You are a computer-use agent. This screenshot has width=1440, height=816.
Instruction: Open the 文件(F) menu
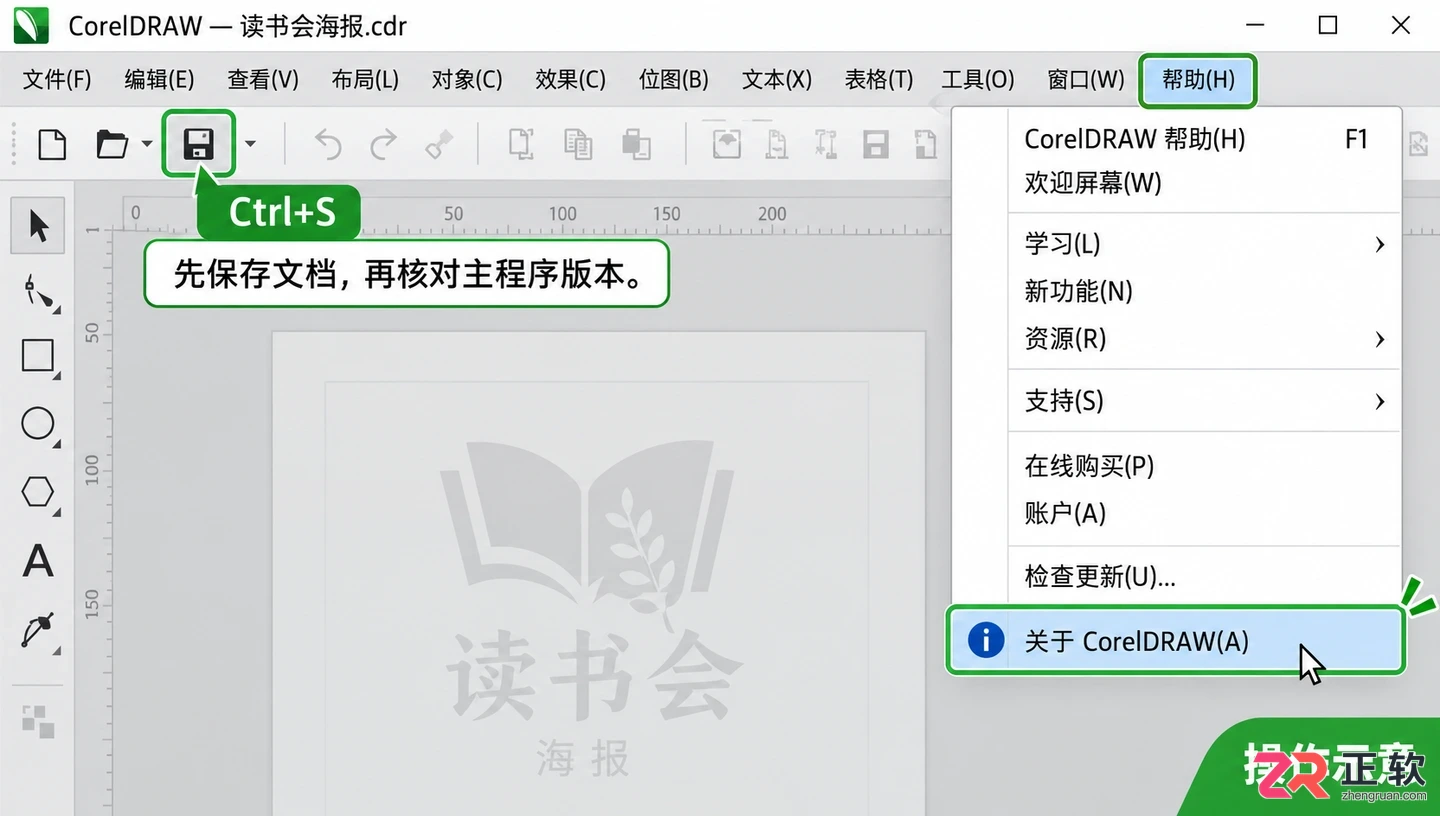tap(57, 80)
